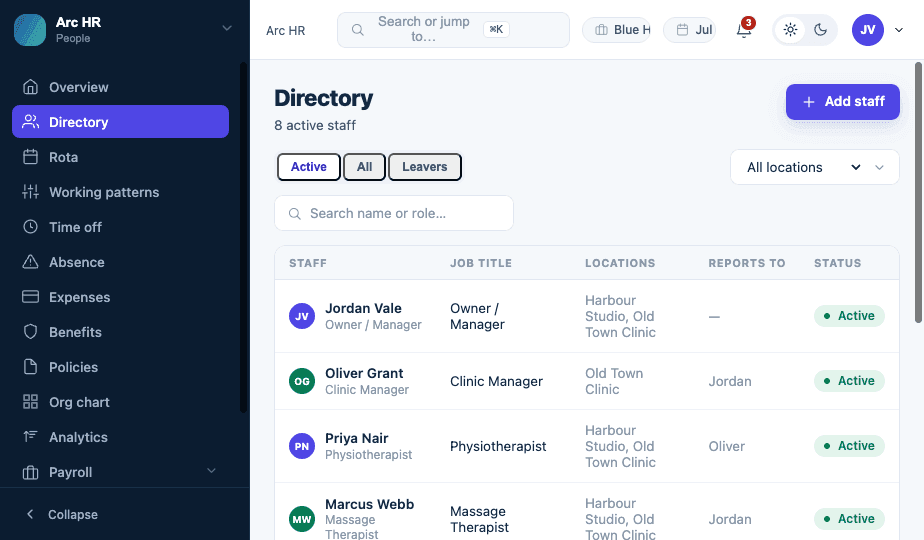Screen dimensions: 924x540
Task: Open Oliver Grant's staff profile name
Action: tap(364, 373)
